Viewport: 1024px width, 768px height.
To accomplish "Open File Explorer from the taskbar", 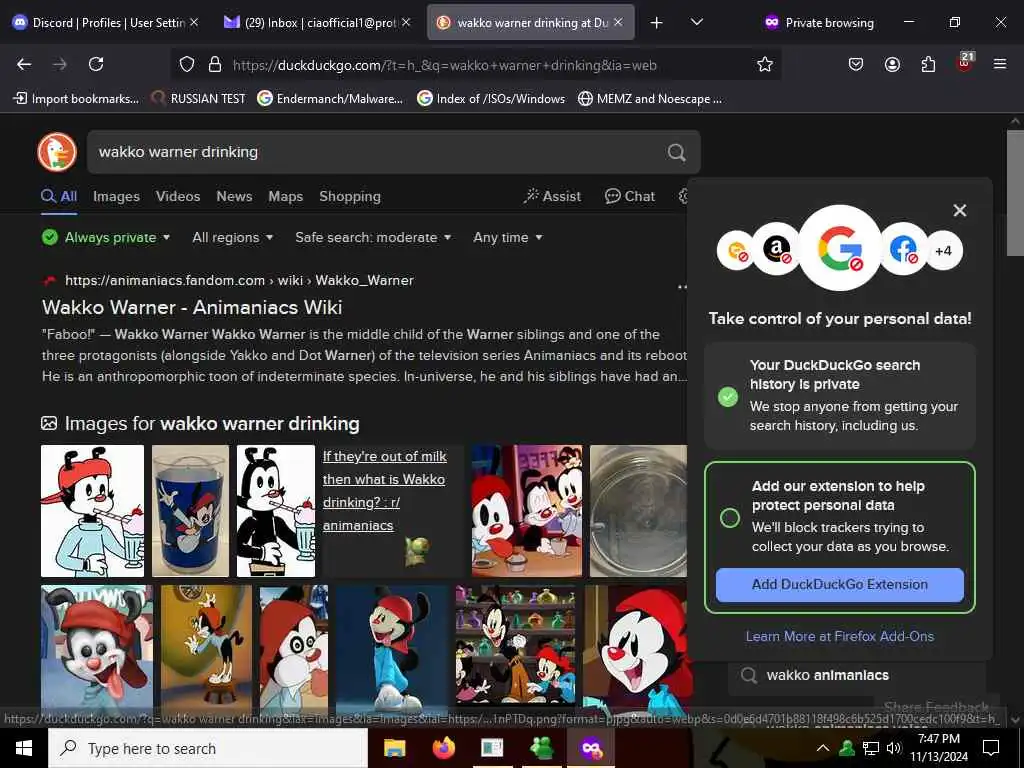I will (394, 748).
